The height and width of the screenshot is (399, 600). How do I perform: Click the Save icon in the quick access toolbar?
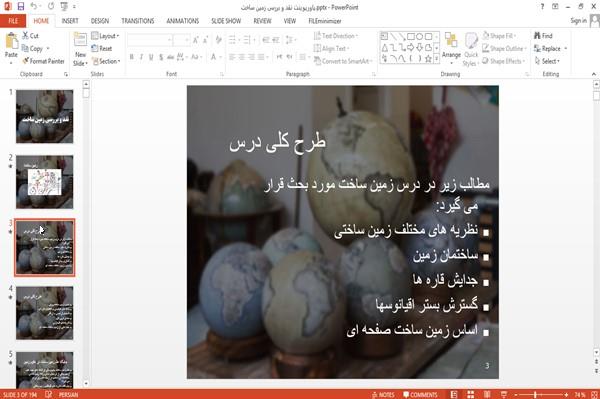coord(21,7)
